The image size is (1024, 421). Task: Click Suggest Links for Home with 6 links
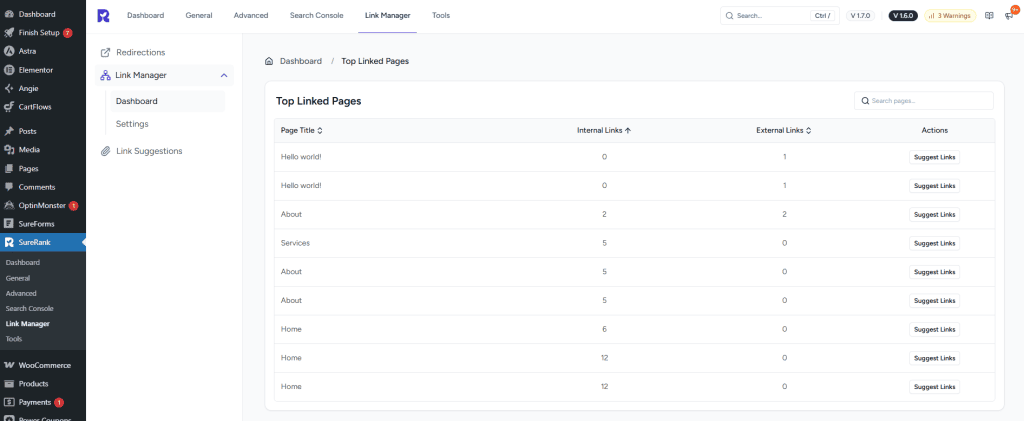point(935,330)
